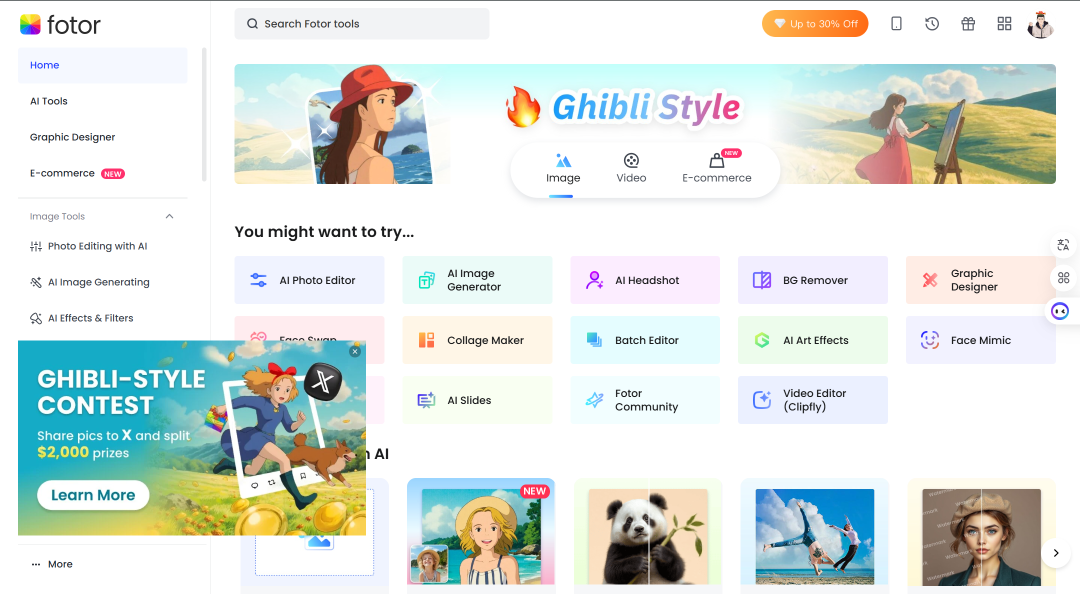The image size is (1080, 594).
Task: Open the mobile app download icon
Action: click(896, 23)
